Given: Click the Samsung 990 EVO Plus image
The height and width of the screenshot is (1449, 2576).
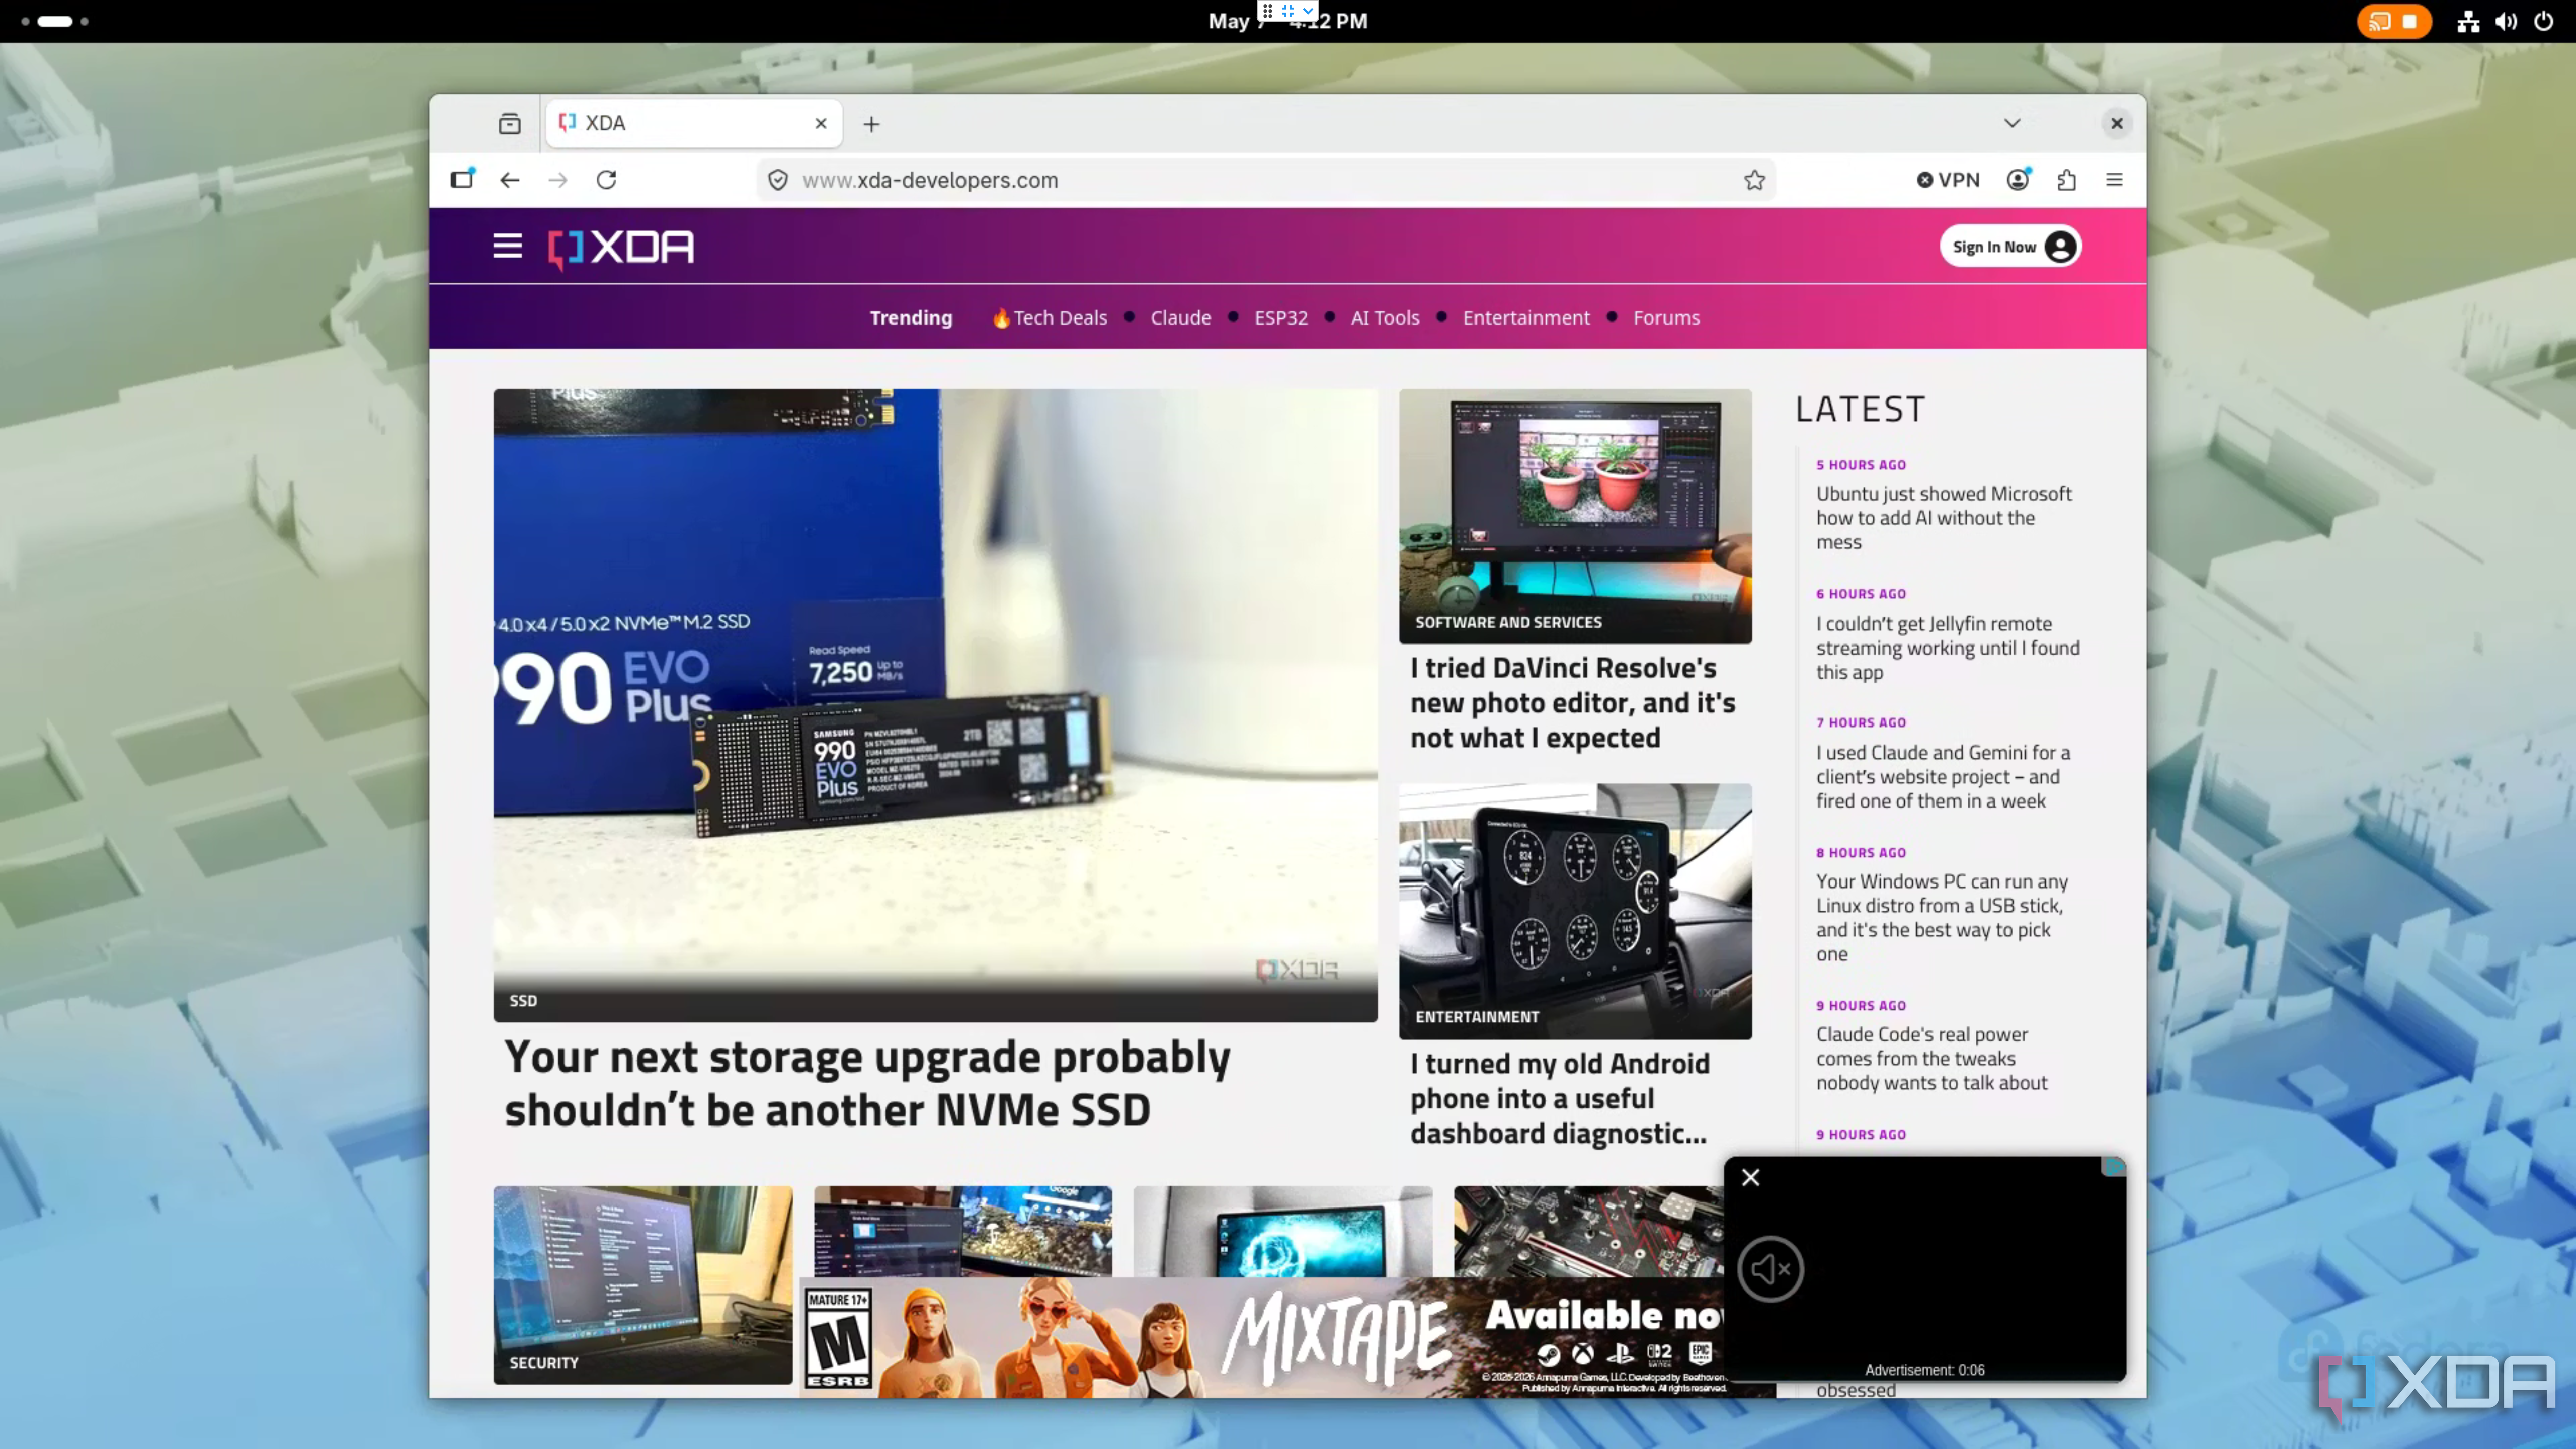Looking at the screenshot, I should pyautogui.click(x=935, y=705).
